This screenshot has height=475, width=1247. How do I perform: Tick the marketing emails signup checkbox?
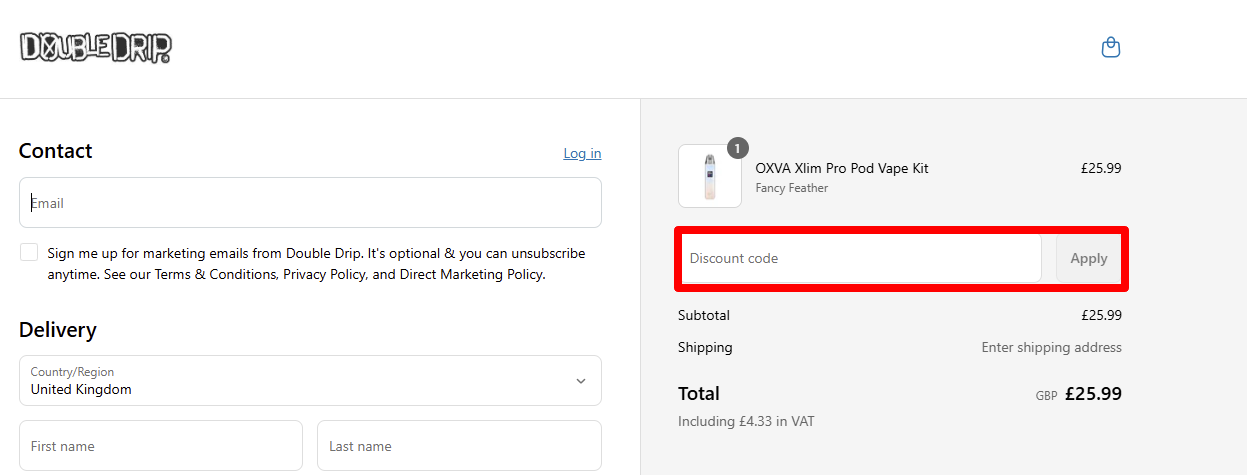click(29, 252)
